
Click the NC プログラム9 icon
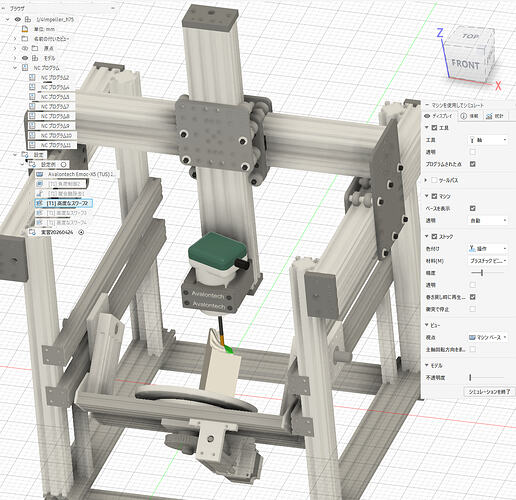(32, 126)
